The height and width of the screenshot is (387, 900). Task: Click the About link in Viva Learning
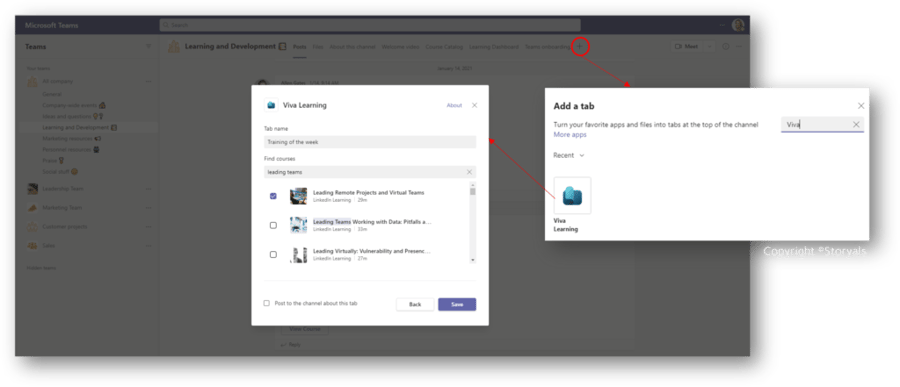pyautogui.click(x=454, y=105)
